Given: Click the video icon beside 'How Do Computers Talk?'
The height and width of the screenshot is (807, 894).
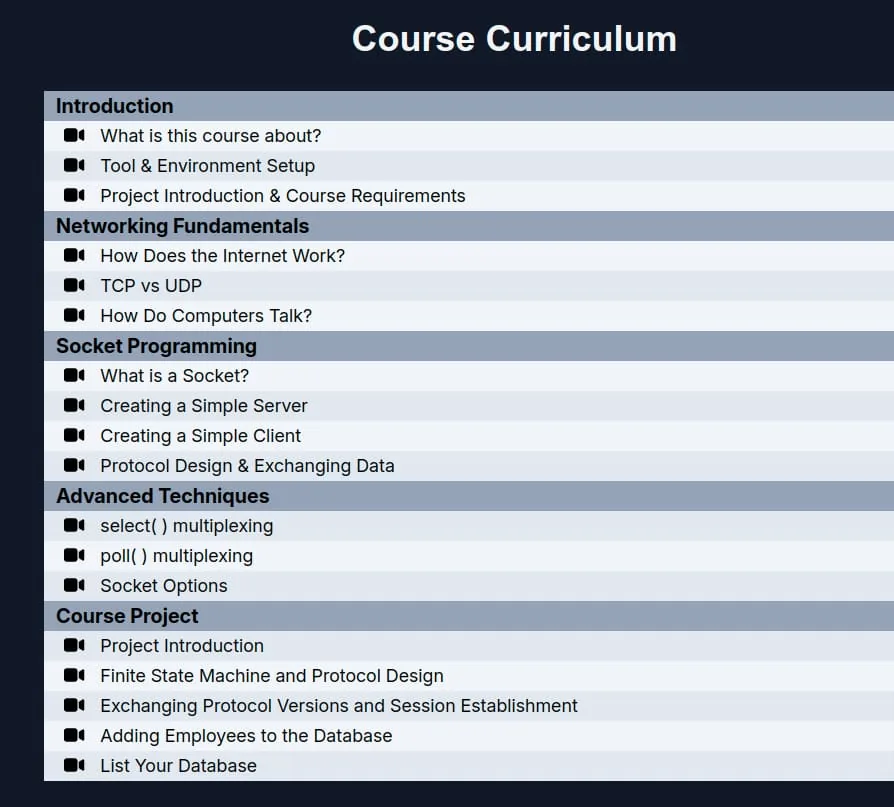Looking at the screenshot, I should (x=74, y=315).
